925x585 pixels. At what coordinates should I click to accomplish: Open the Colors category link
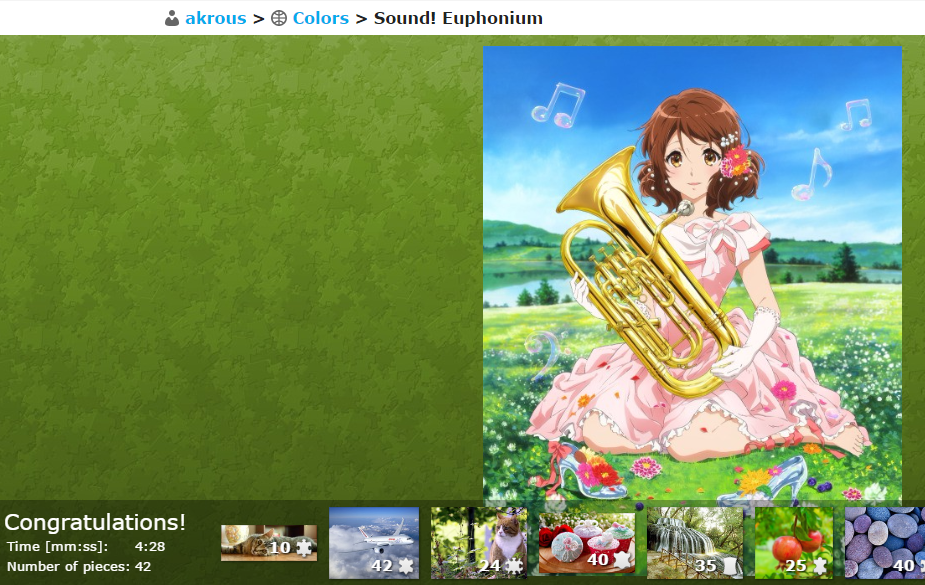pos(321,18)
